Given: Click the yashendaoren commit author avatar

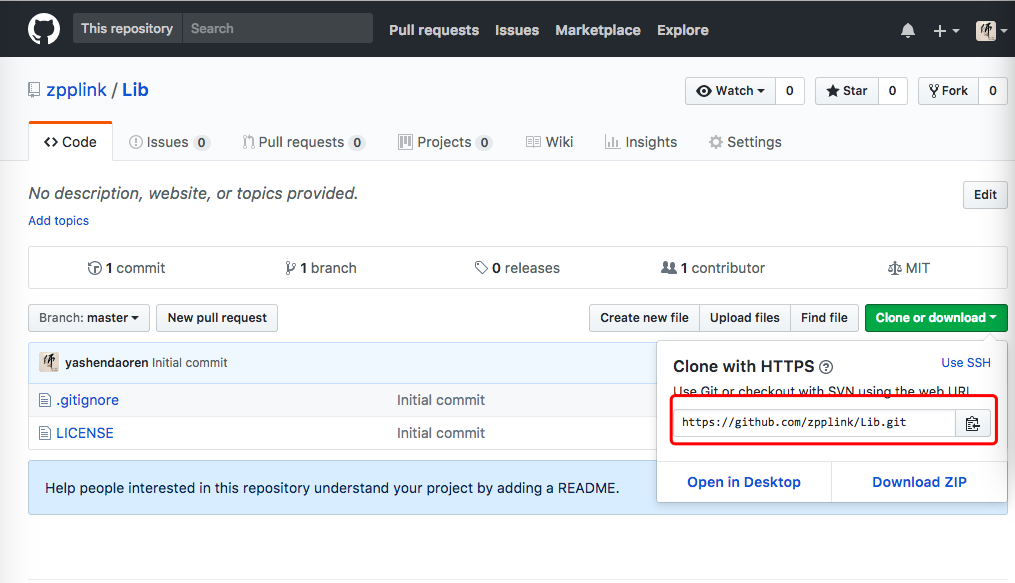Looking at the screenshot, I should [48, 362].
